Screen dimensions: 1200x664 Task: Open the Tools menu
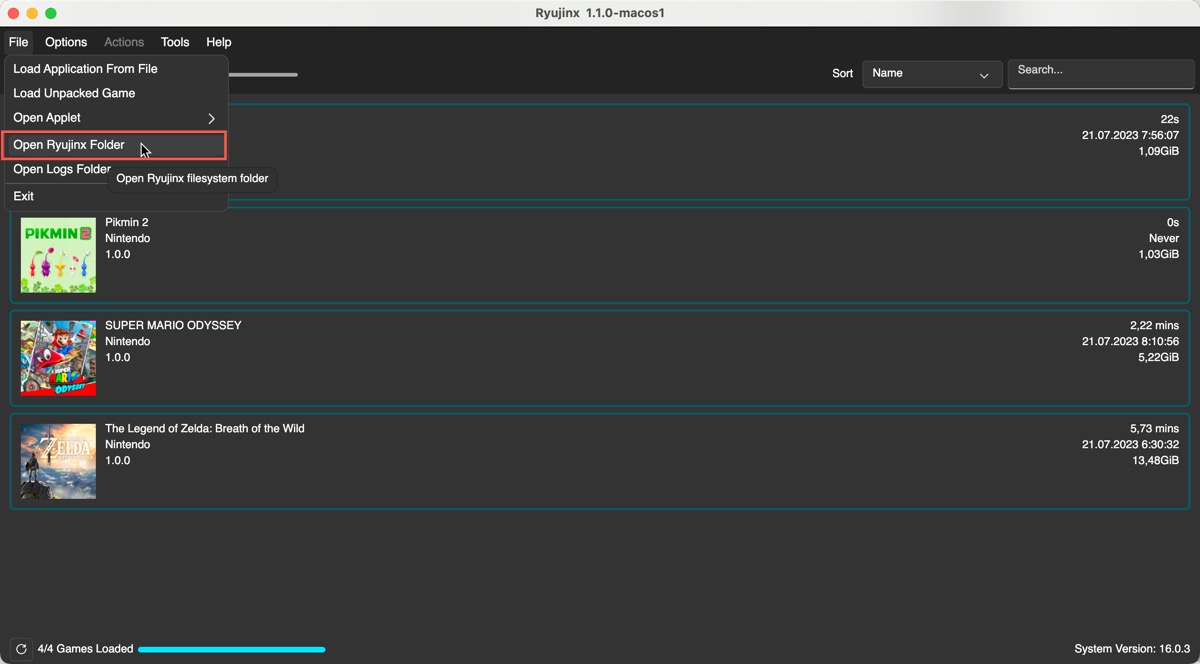click(x=175, y=42)
